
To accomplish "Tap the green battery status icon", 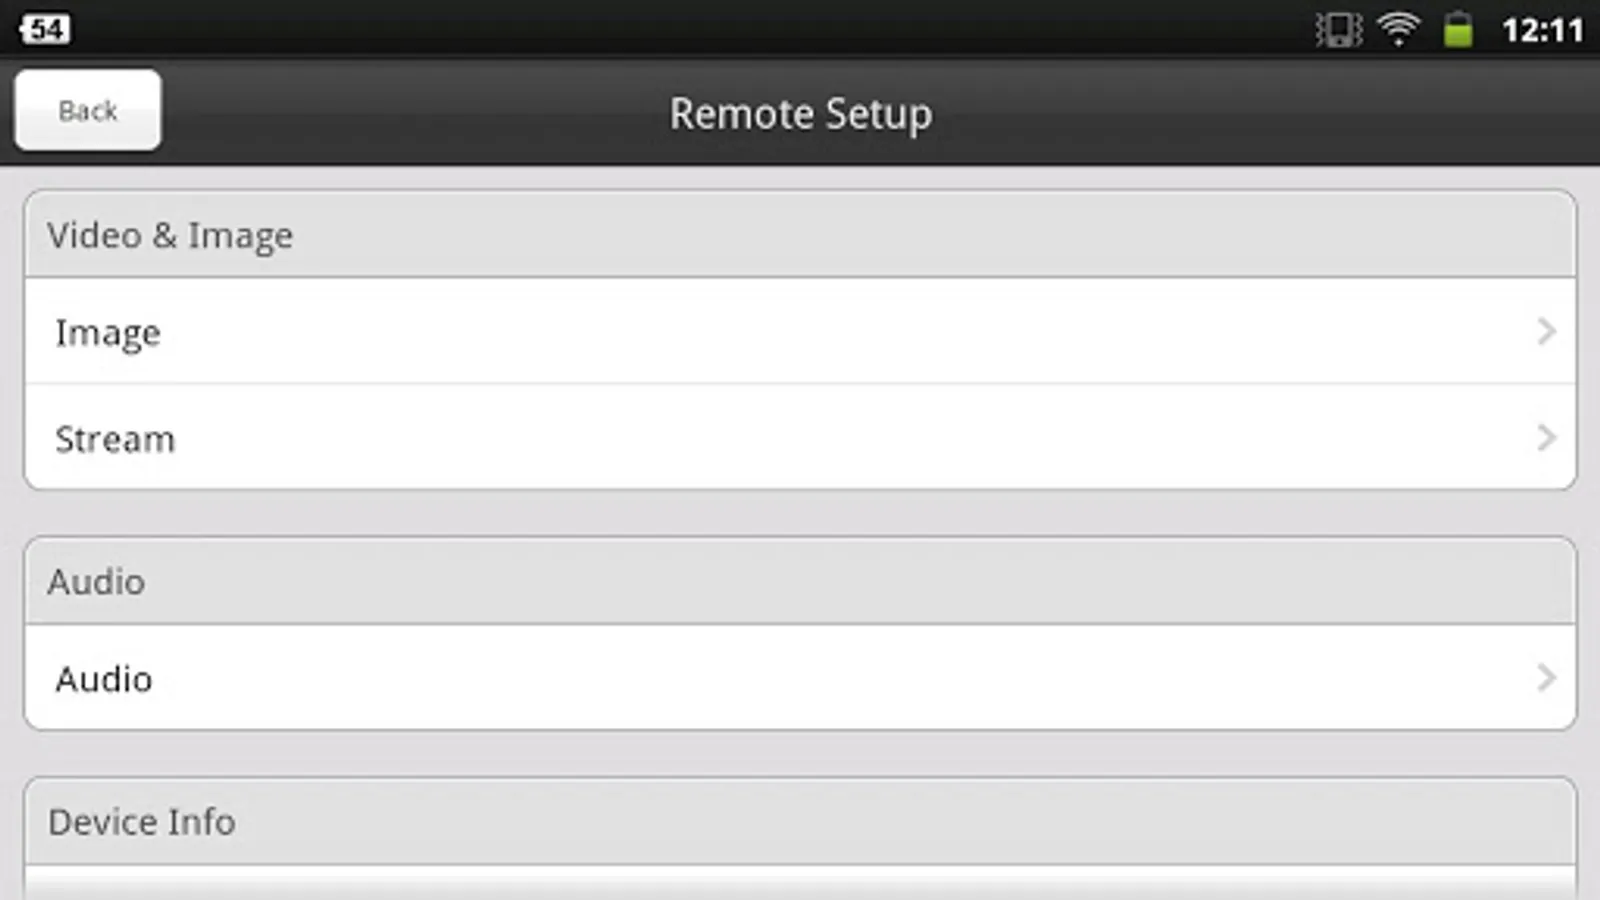I will point(1458,30).
